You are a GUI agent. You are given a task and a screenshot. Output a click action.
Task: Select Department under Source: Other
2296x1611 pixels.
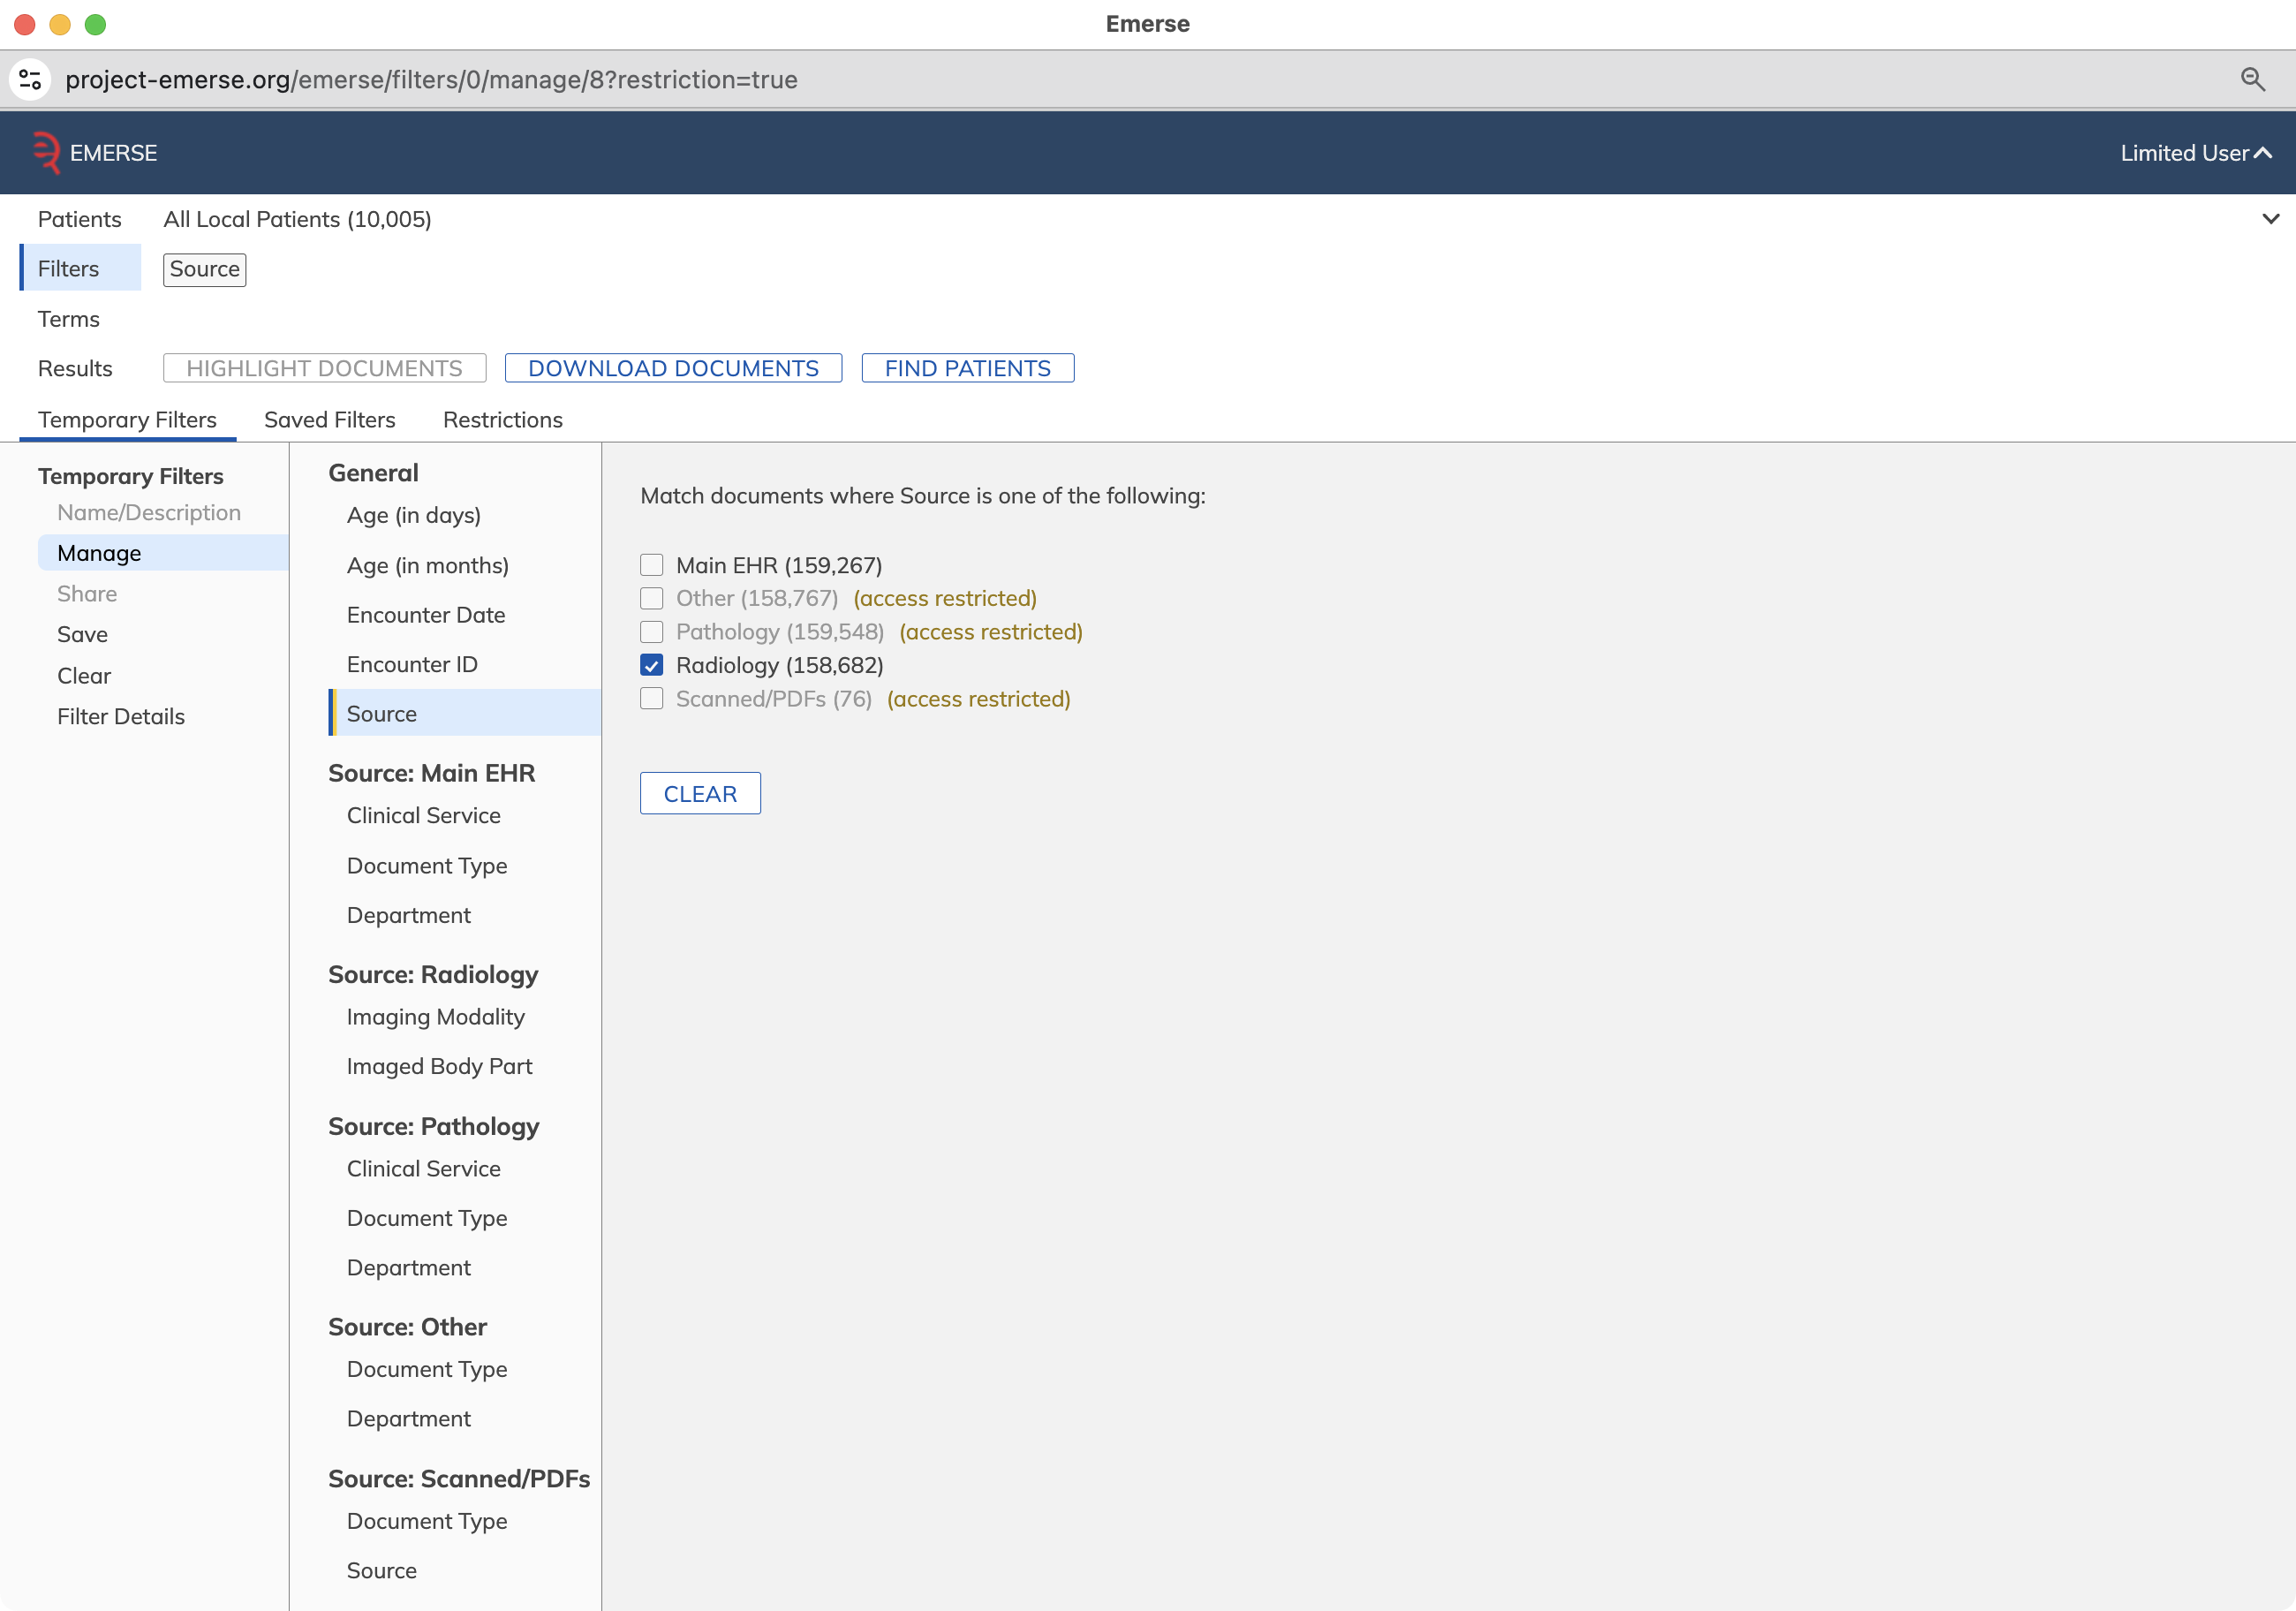(x=409, y=1418)
